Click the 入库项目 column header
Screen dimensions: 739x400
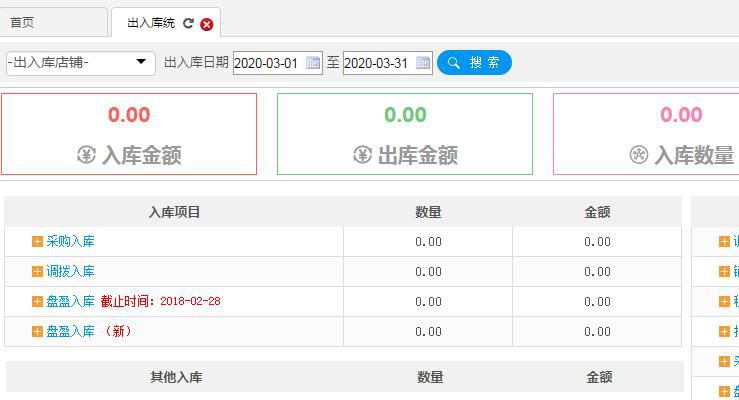click(x=174, y=212)
